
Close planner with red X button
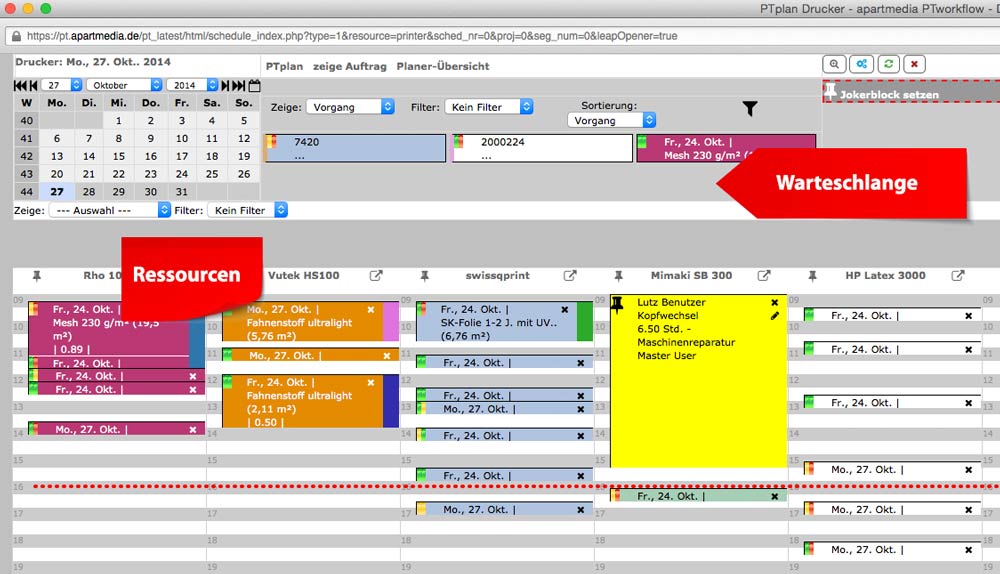click(x=915, y=64)
